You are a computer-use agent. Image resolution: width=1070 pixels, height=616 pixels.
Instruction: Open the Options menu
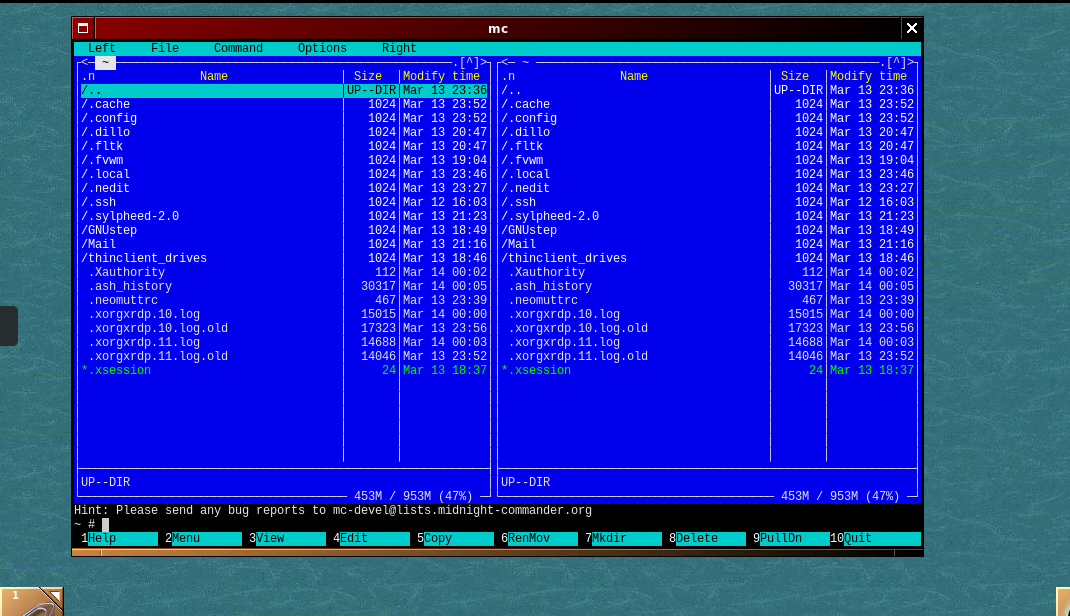pyautogui.click(x=322, y=48)
